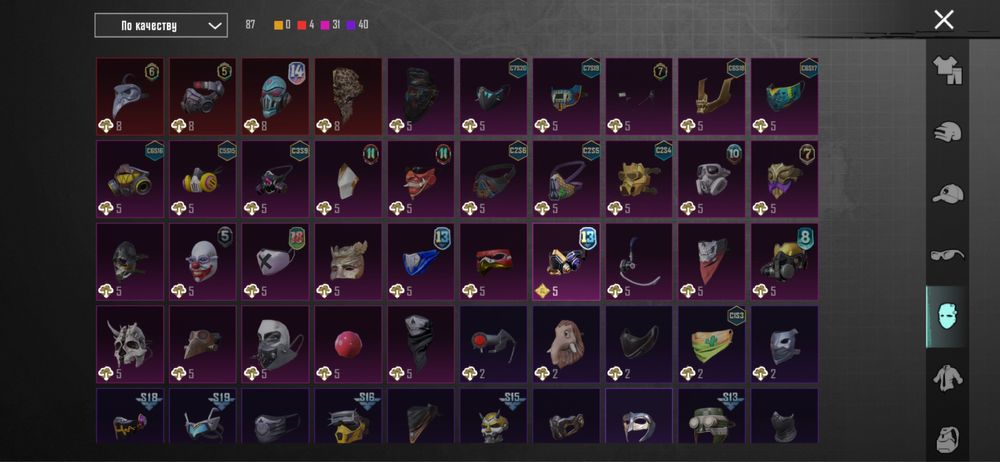The image size is (1000, 462).
Task: Filter by the purple quality swatch
Action: coord(351,25)
